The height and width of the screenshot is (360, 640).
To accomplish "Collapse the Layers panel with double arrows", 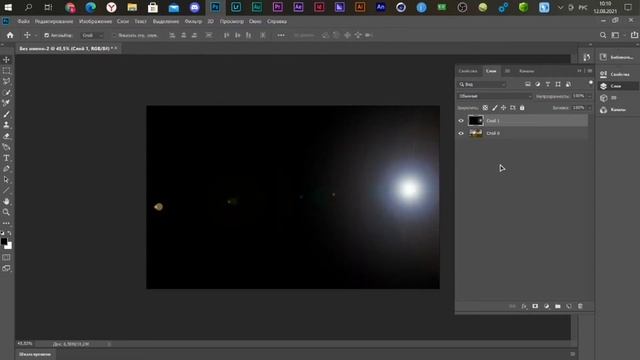I will [x=579, y=71].
